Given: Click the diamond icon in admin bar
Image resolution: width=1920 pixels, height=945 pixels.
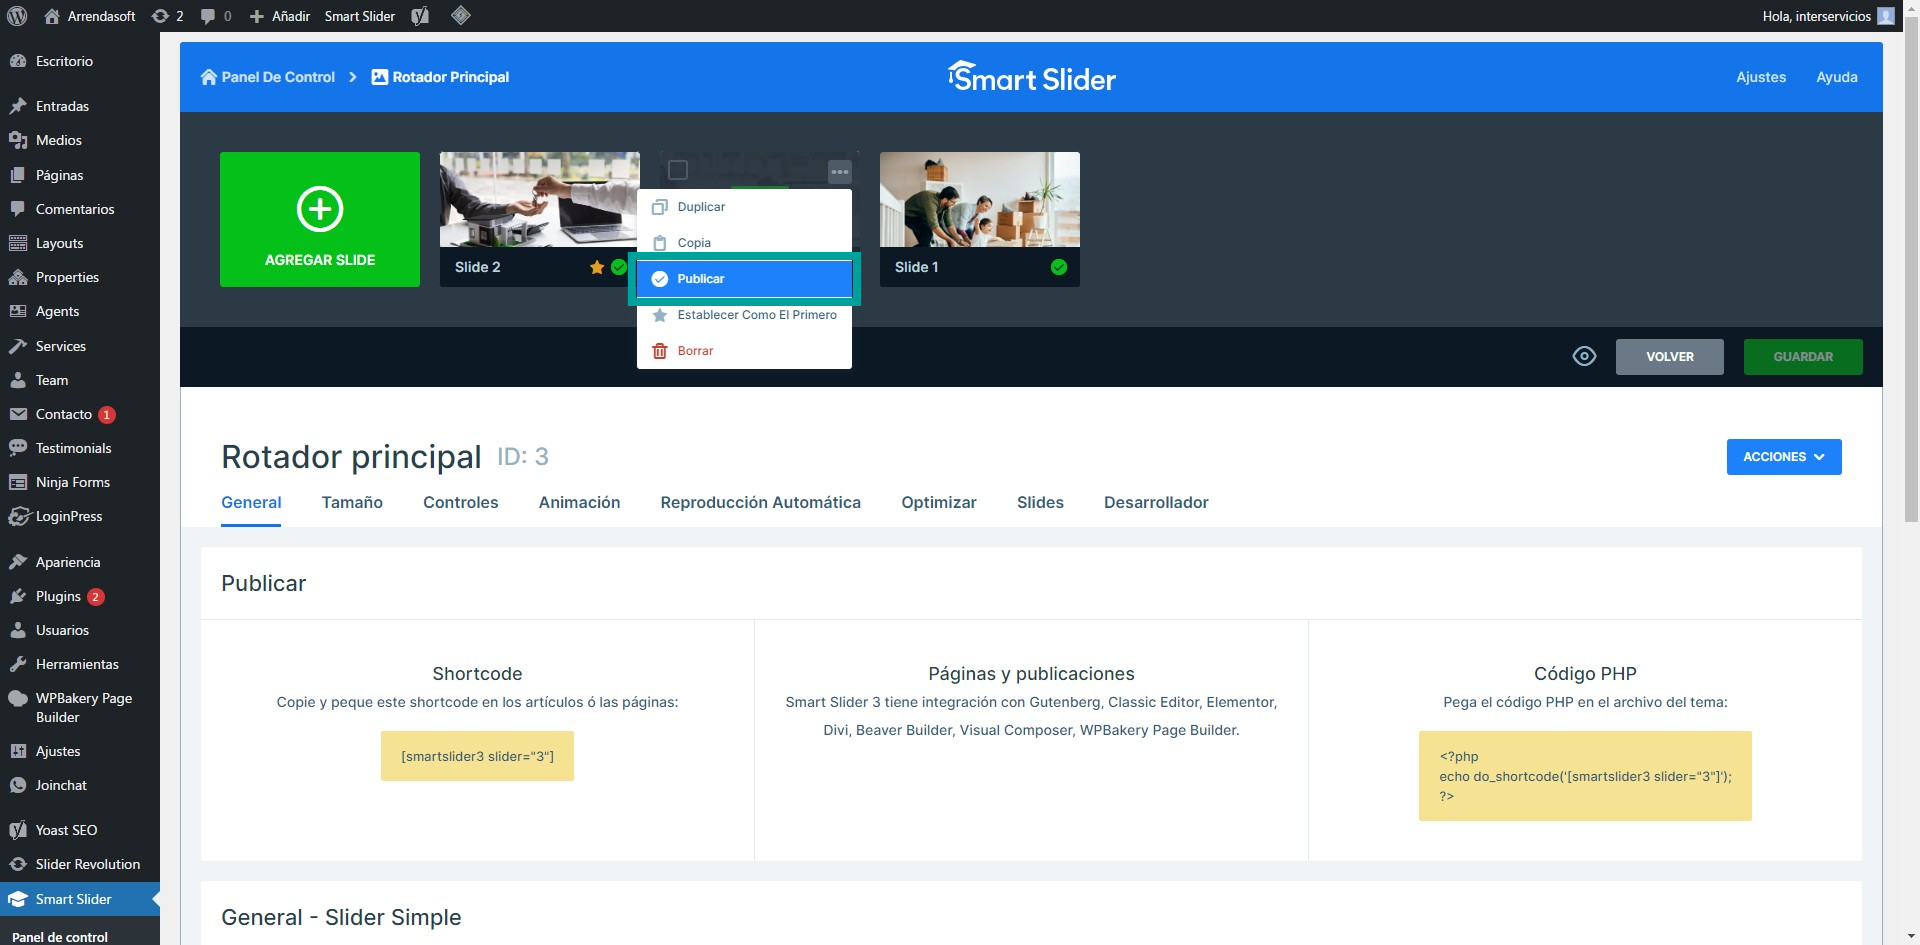Looking at the screenshot, I should pyautogui.click(x=461, y=15).
